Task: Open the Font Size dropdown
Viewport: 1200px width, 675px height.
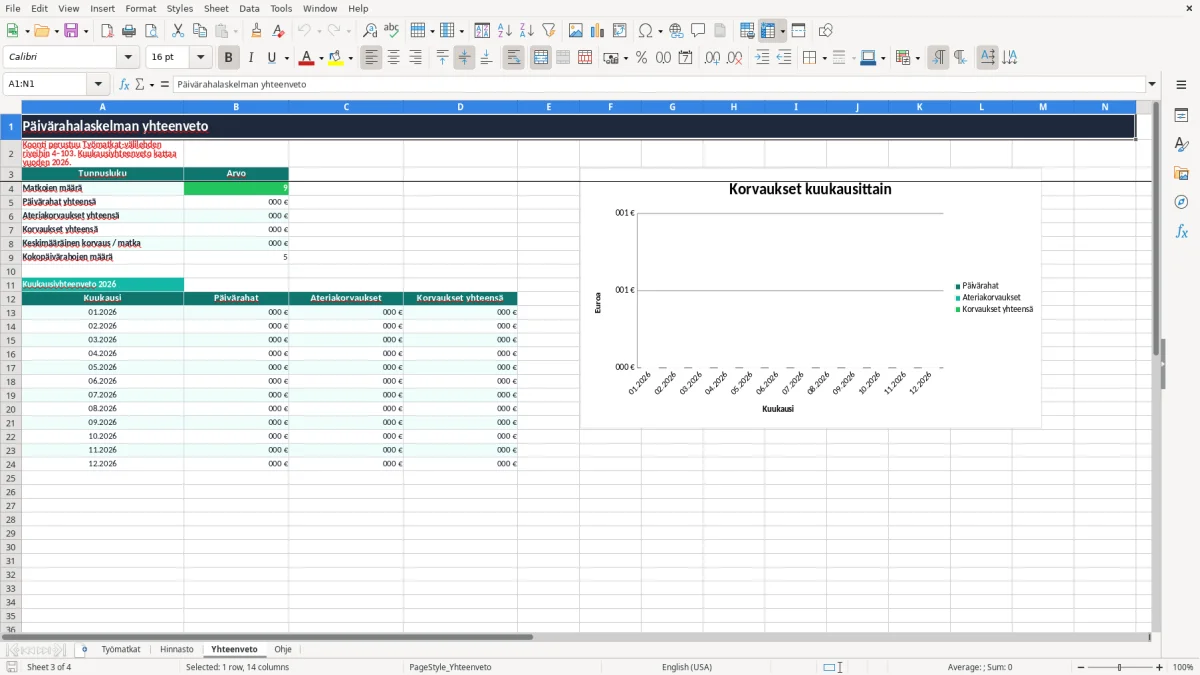Action: pos(201,58)
